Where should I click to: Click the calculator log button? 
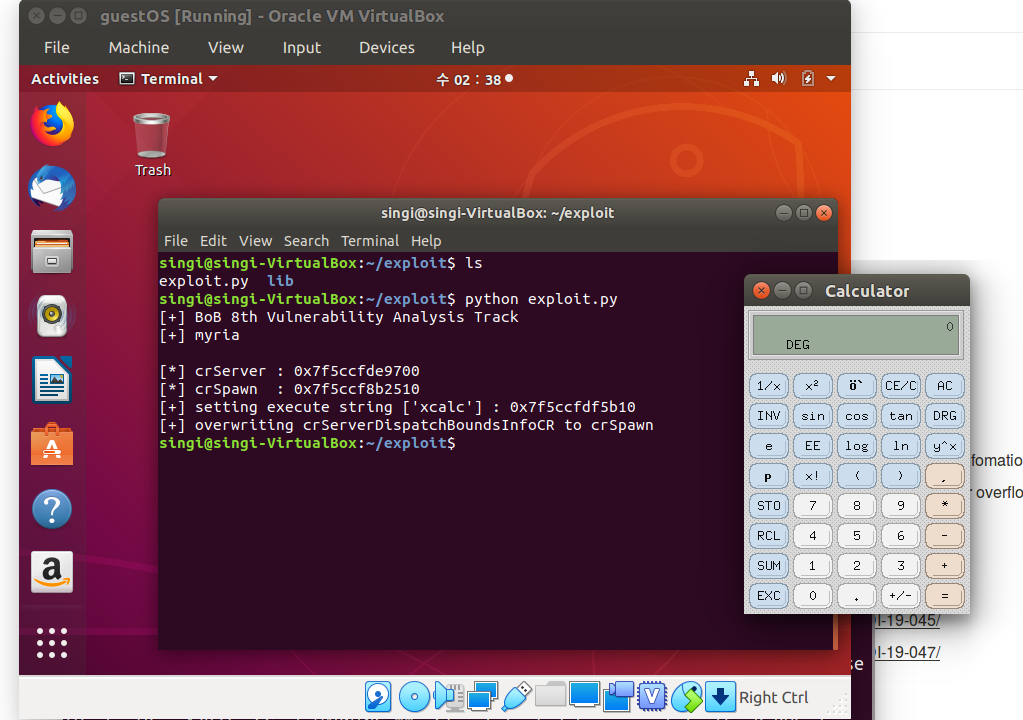click(857, 446)
